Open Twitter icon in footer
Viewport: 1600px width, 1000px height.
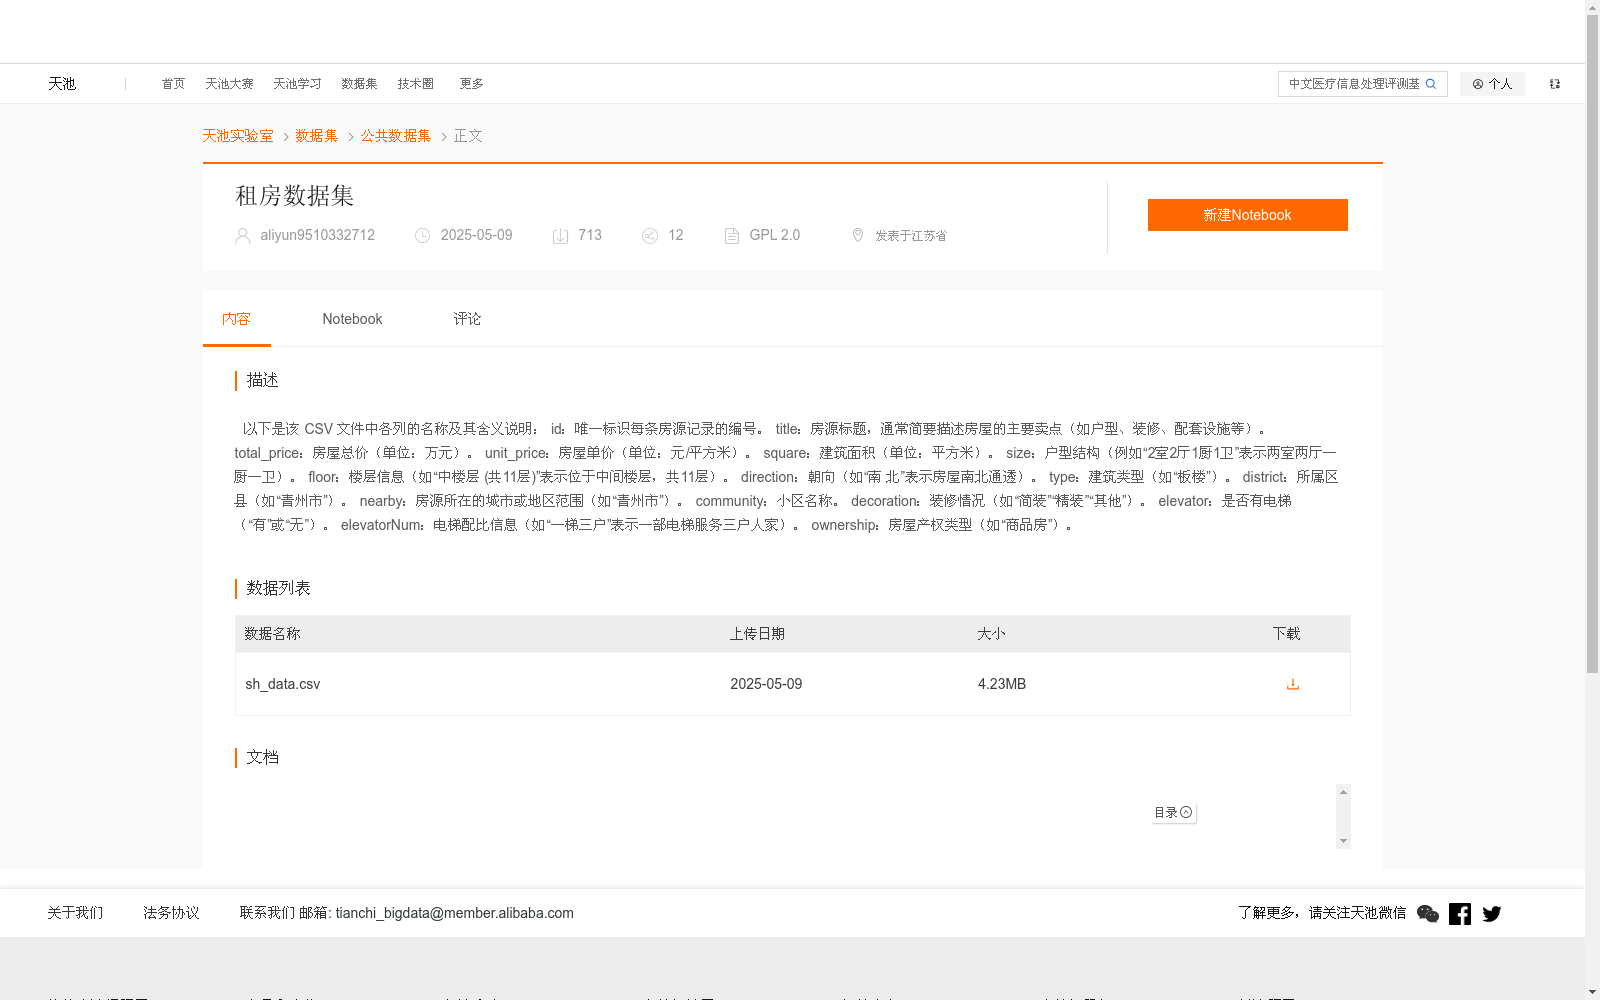[1492, 914]
